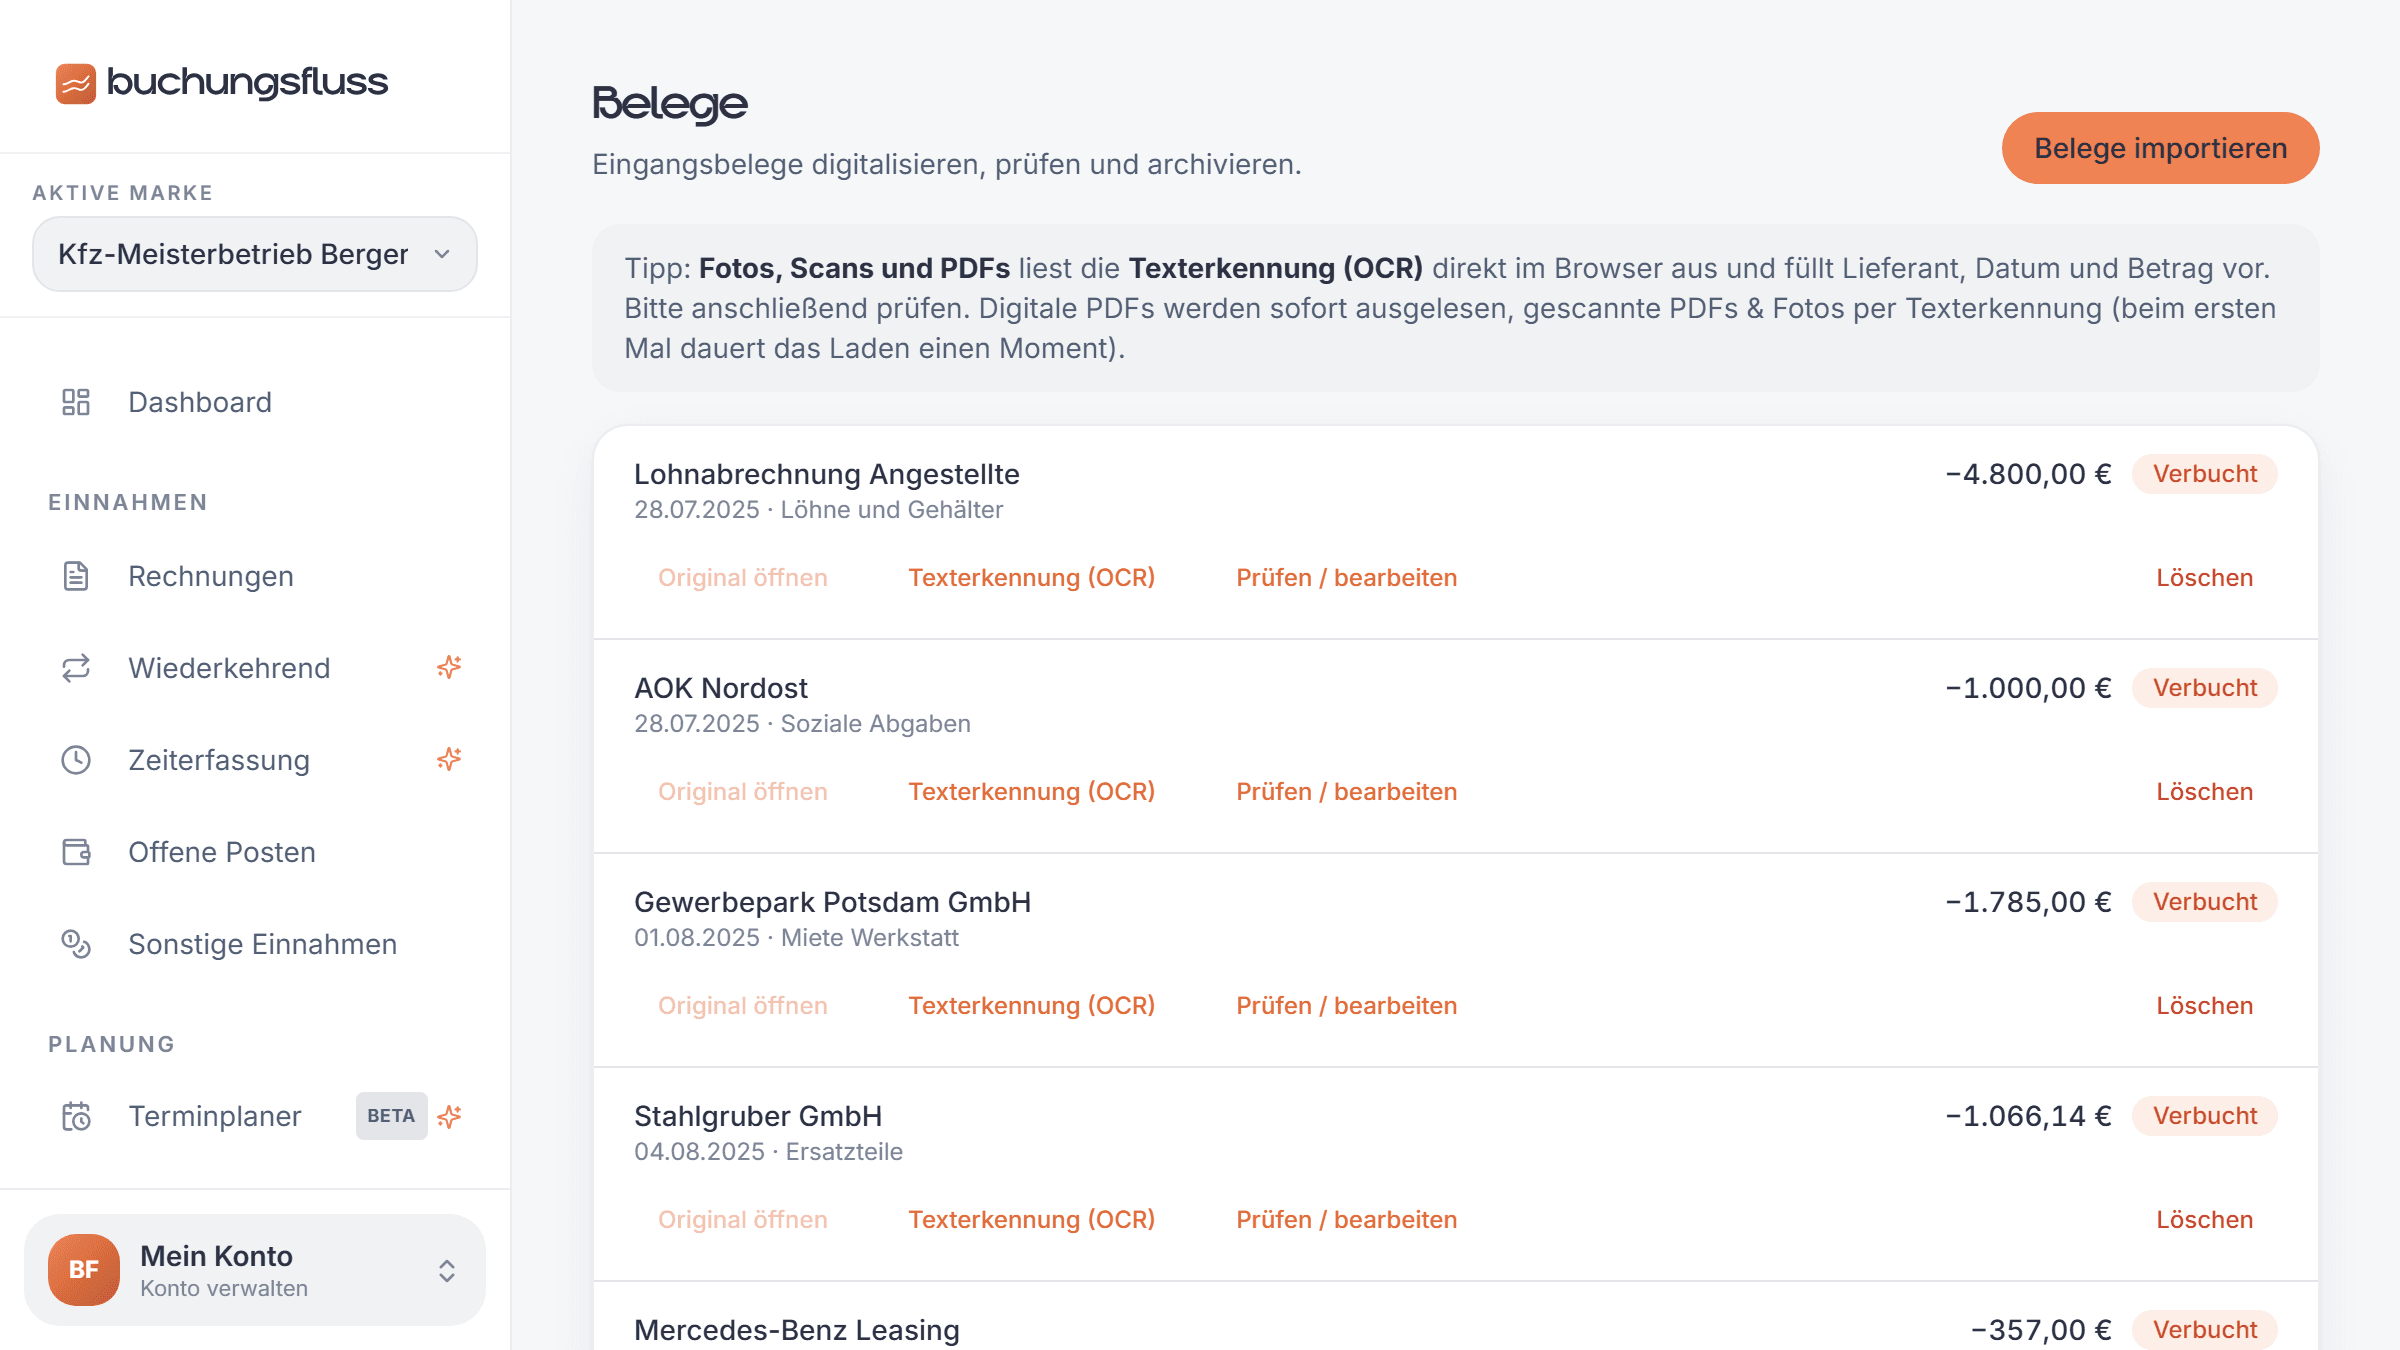Run Texterkennung (OCR) for AOK Nordost

point(1032,792)
